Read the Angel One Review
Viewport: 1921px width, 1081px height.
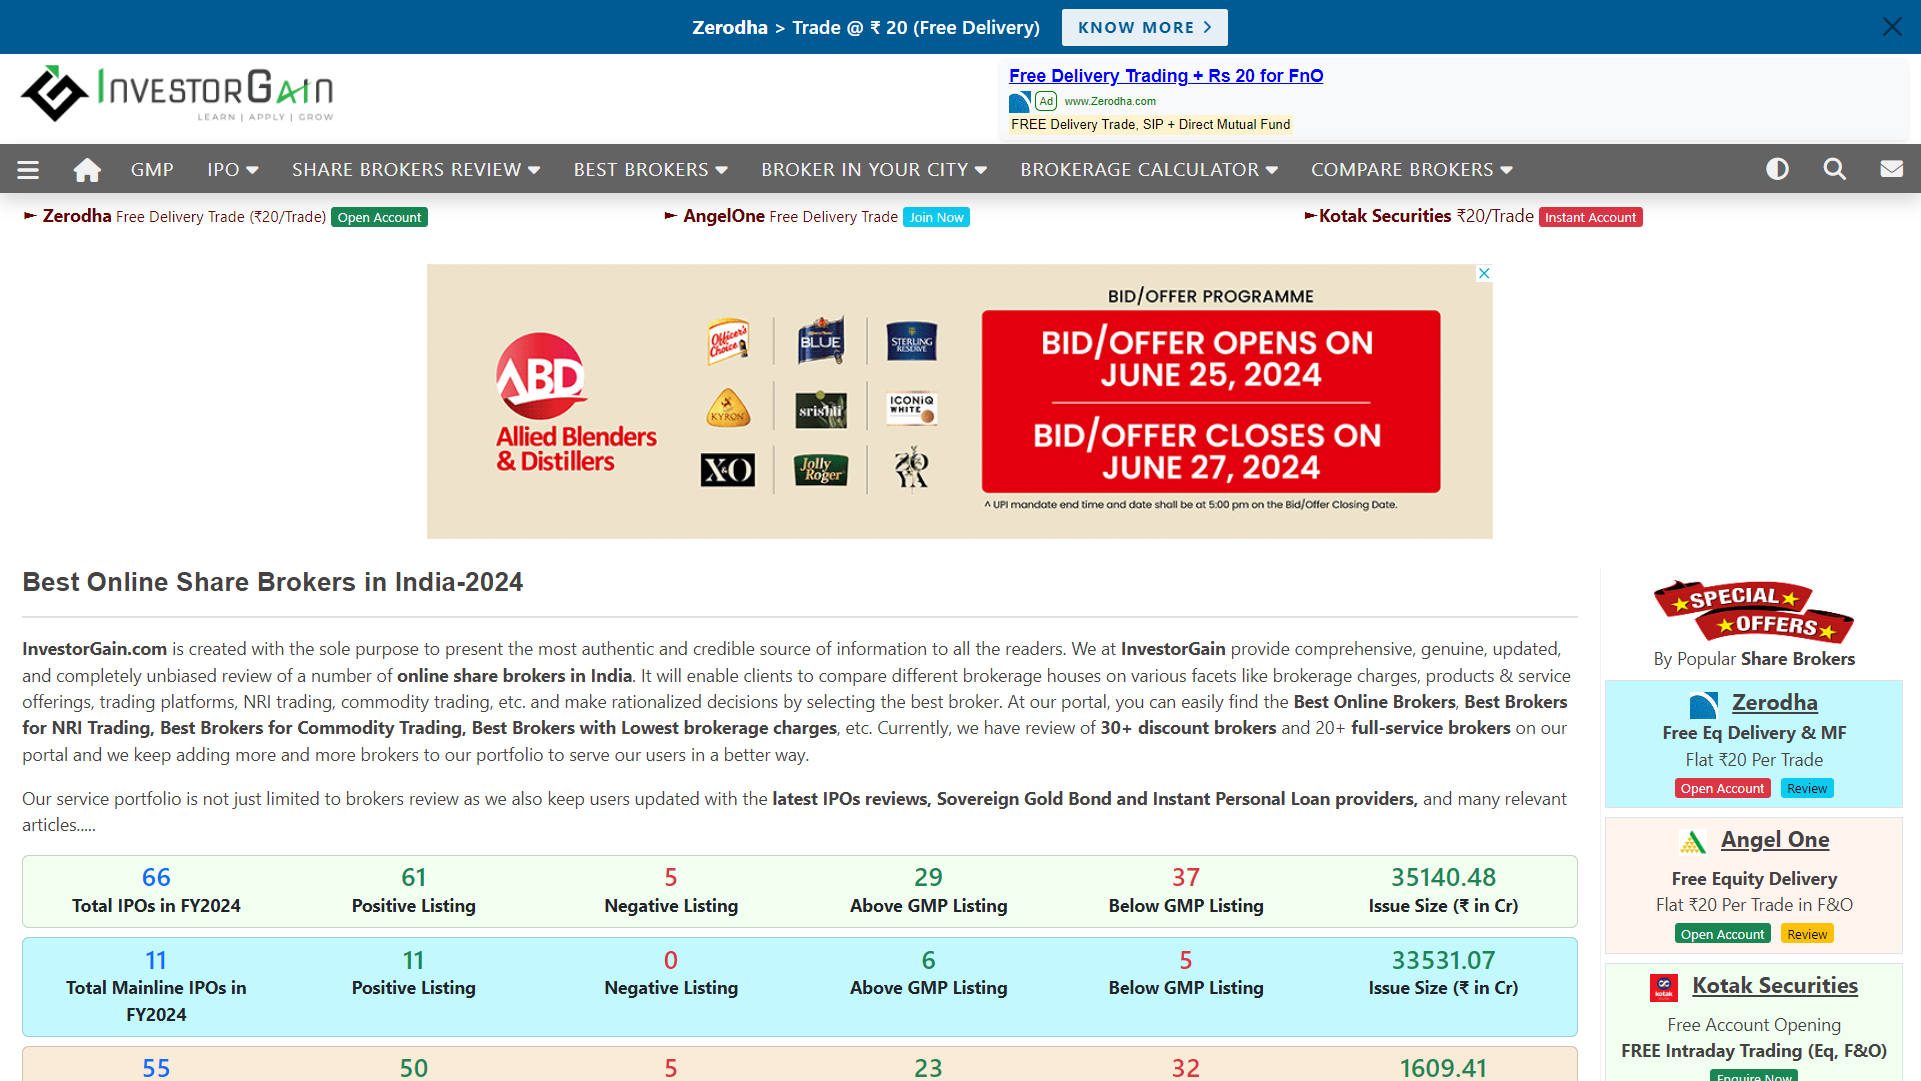[x=1807, y=933]
